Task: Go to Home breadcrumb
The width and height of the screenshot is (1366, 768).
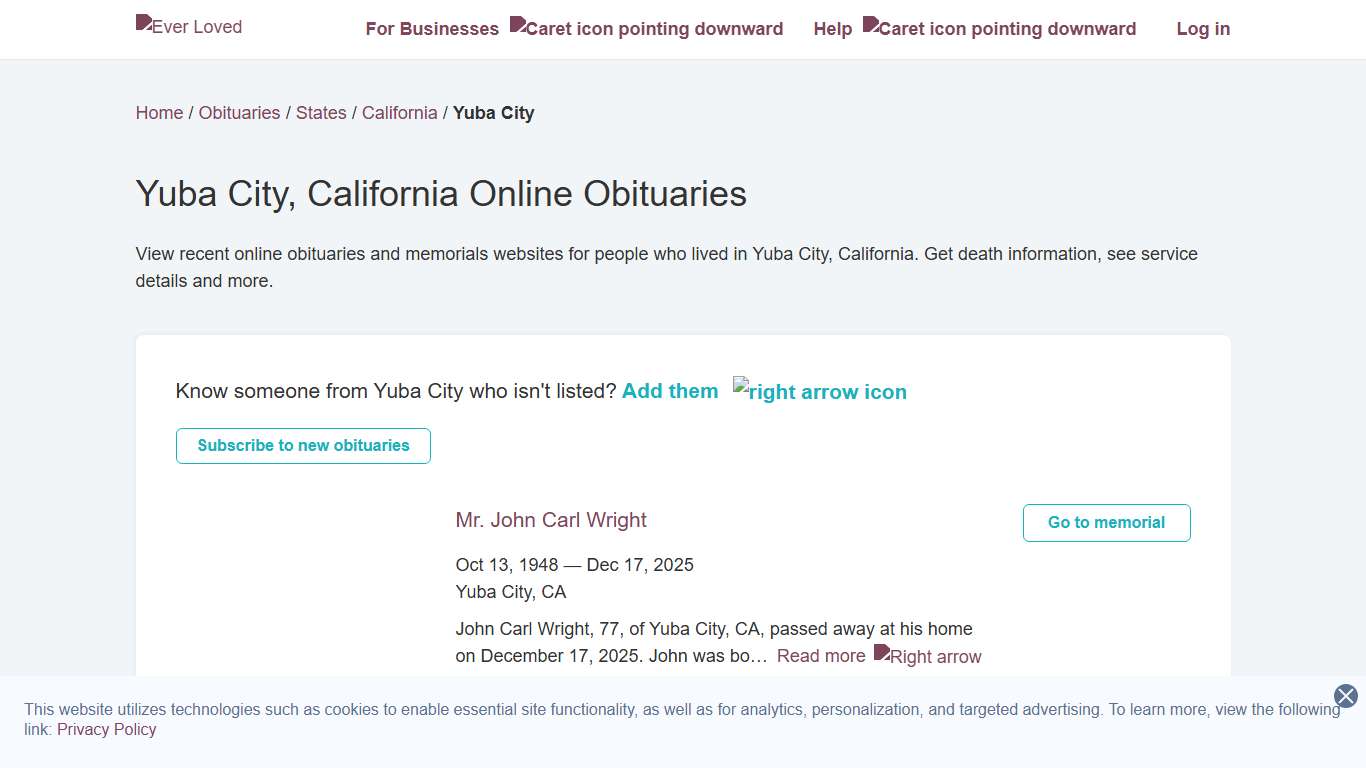Action: point(159,113)
